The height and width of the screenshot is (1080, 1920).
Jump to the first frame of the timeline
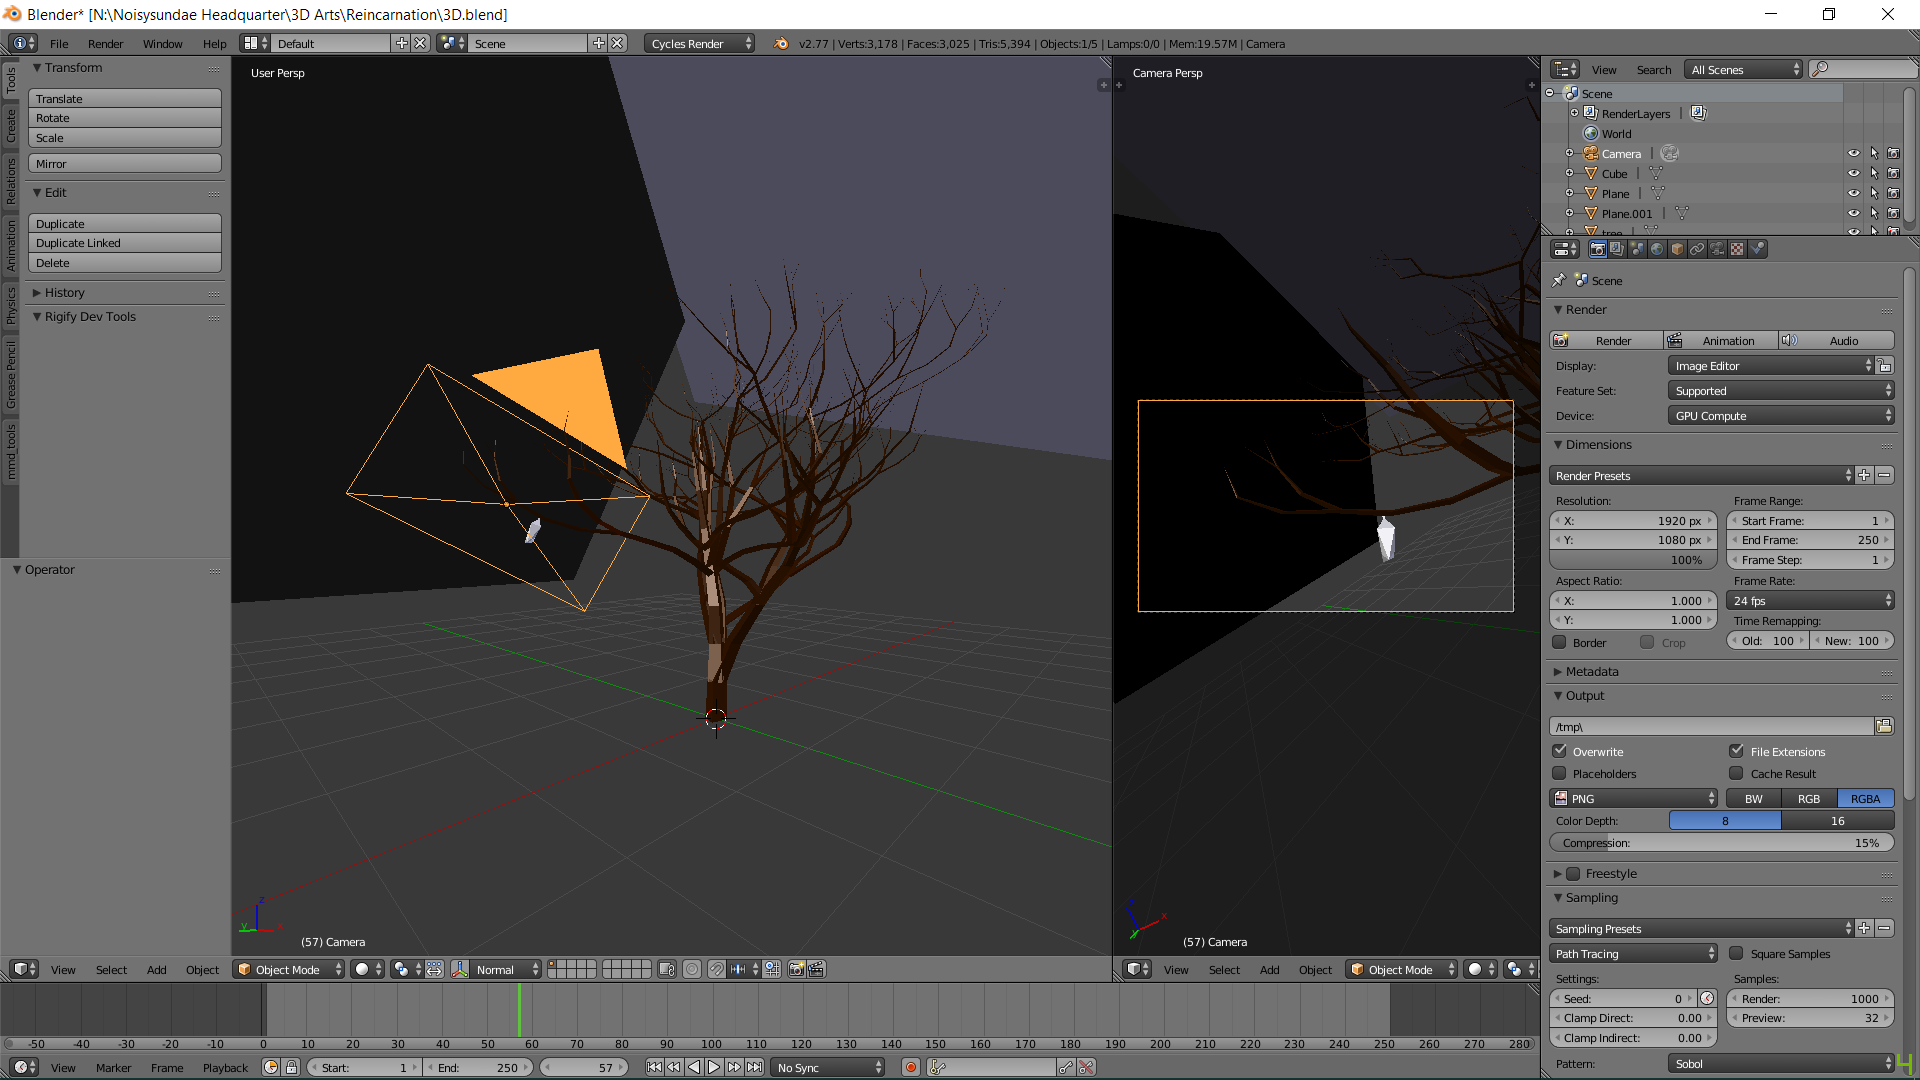click(654, 1067)
